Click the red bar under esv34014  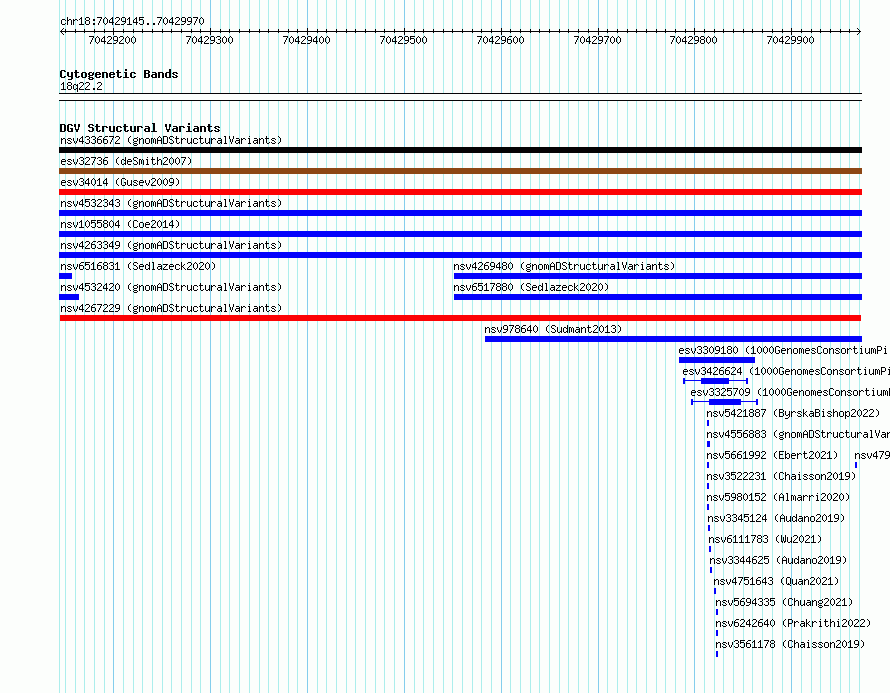click(460, 192)
